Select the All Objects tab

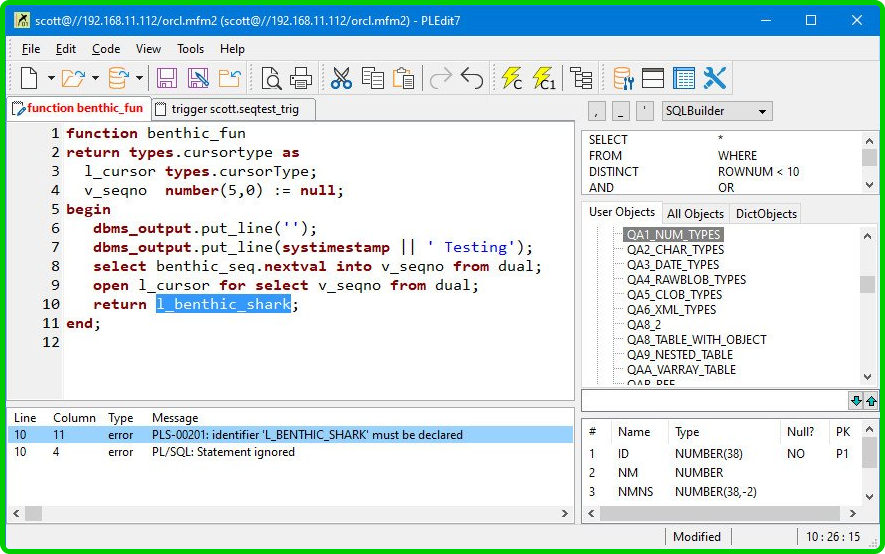pos(695,214)
